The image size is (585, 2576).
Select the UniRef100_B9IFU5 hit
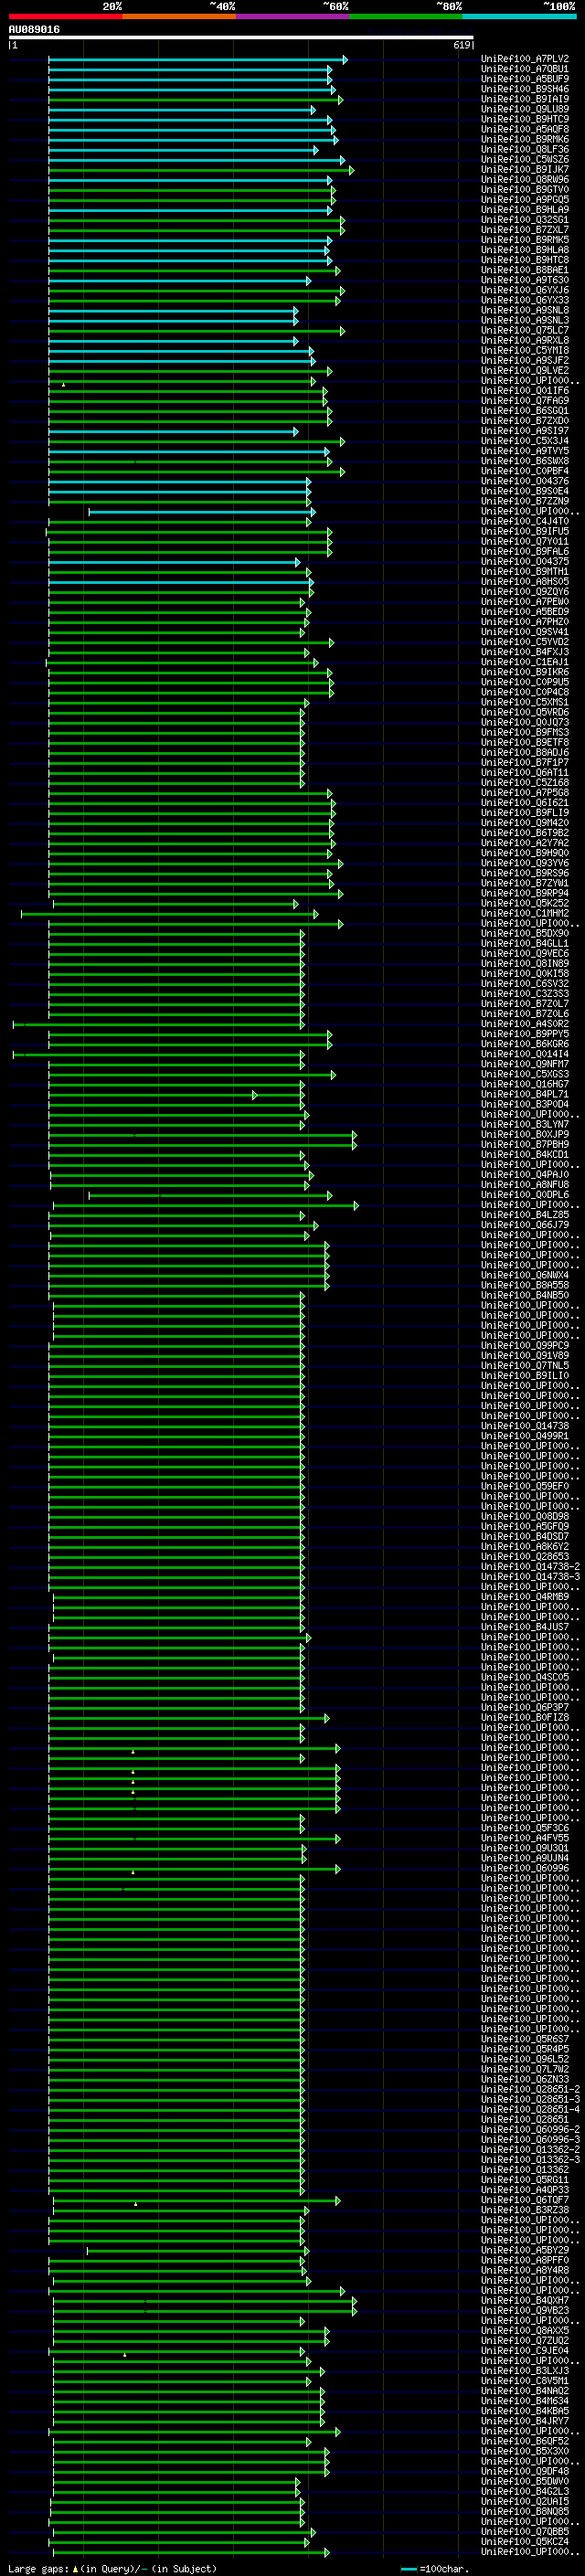coord(525,532)
